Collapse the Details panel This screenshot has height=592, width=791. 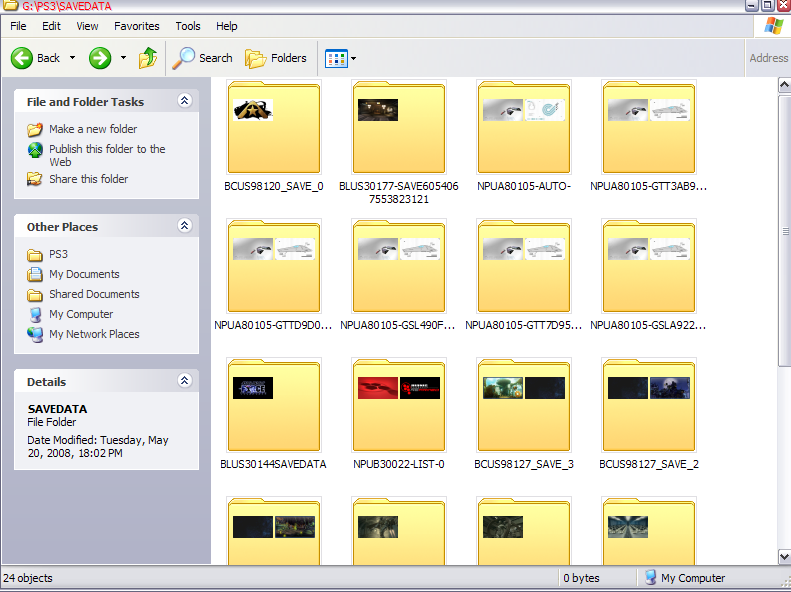click(x=185, y=380)
